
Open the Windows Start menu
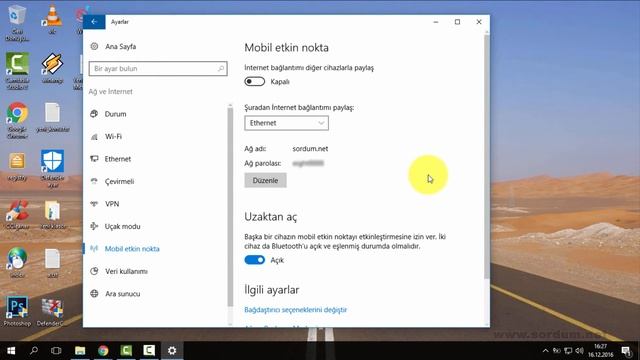pos(11,351)
